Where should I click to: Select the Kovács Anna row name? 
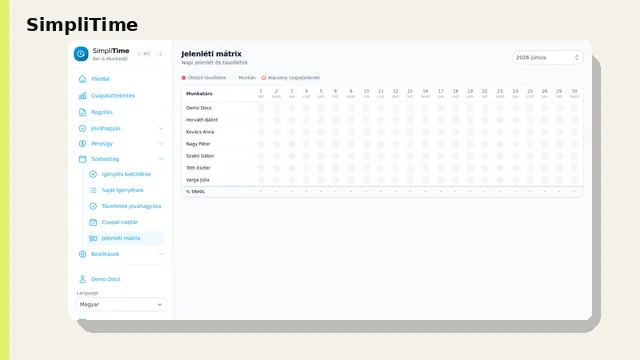coord(200,132)
